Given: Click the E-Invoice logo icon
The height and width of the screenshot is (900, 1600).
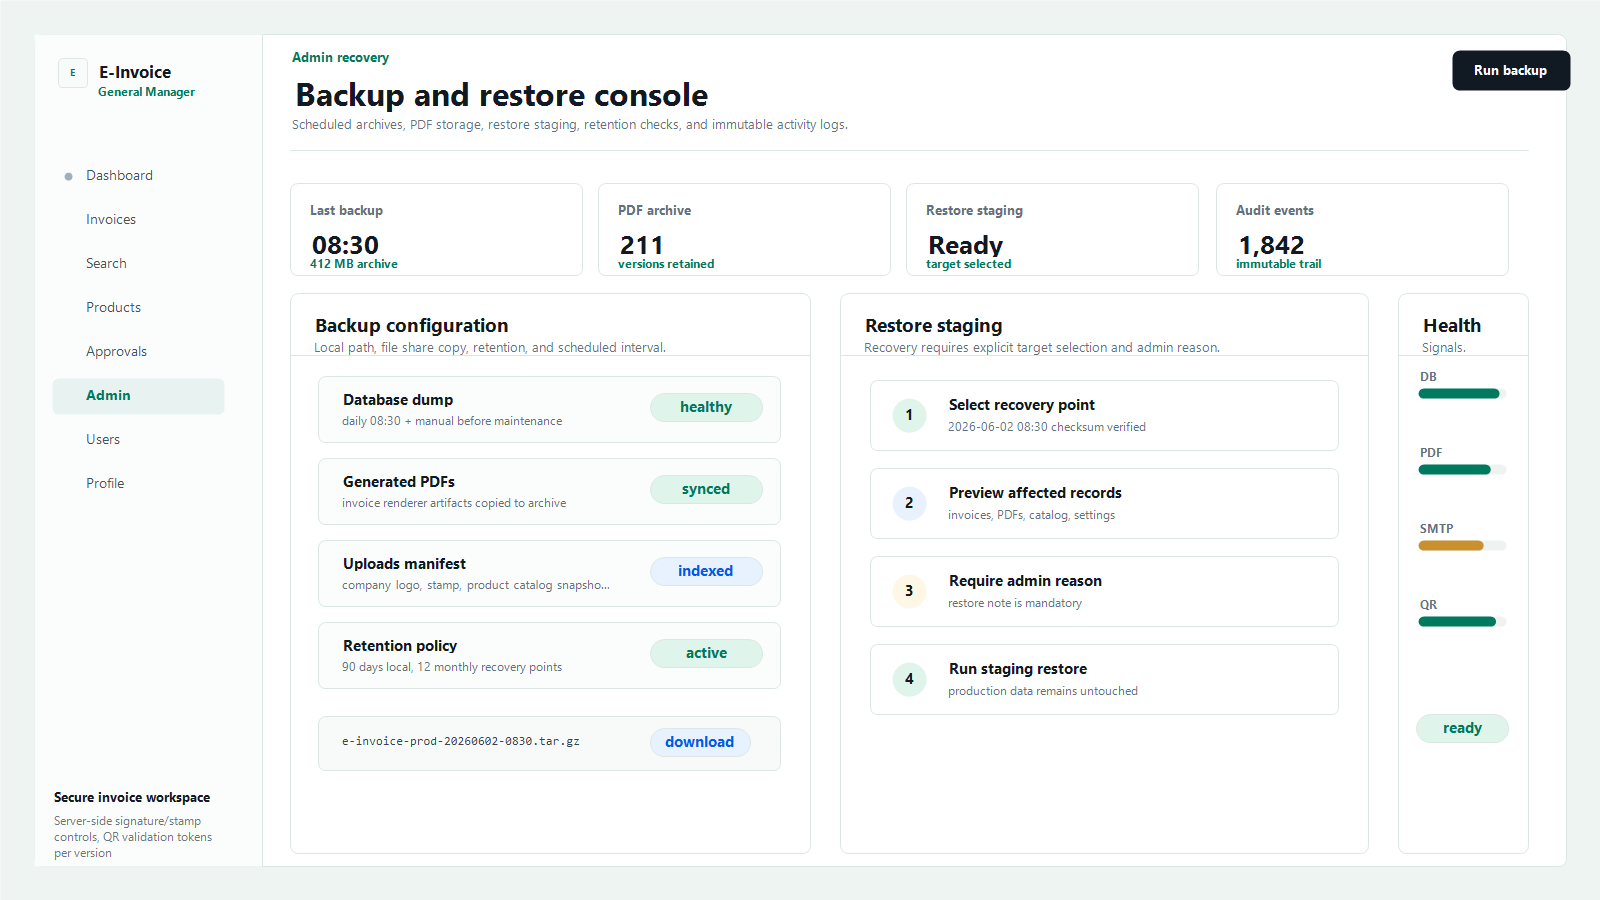Looking at the screenshot, I should pos(73,73).
